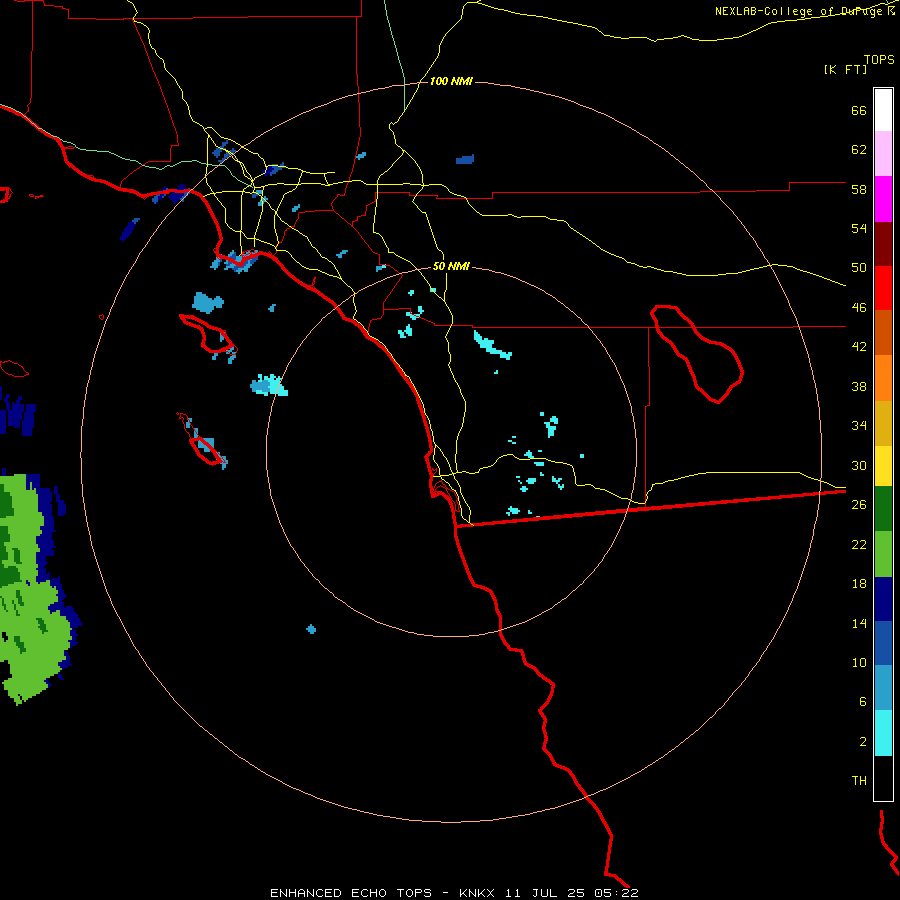Click the "10" legend value
Viewport: 900px width, 900px height.
coord(859,662)
